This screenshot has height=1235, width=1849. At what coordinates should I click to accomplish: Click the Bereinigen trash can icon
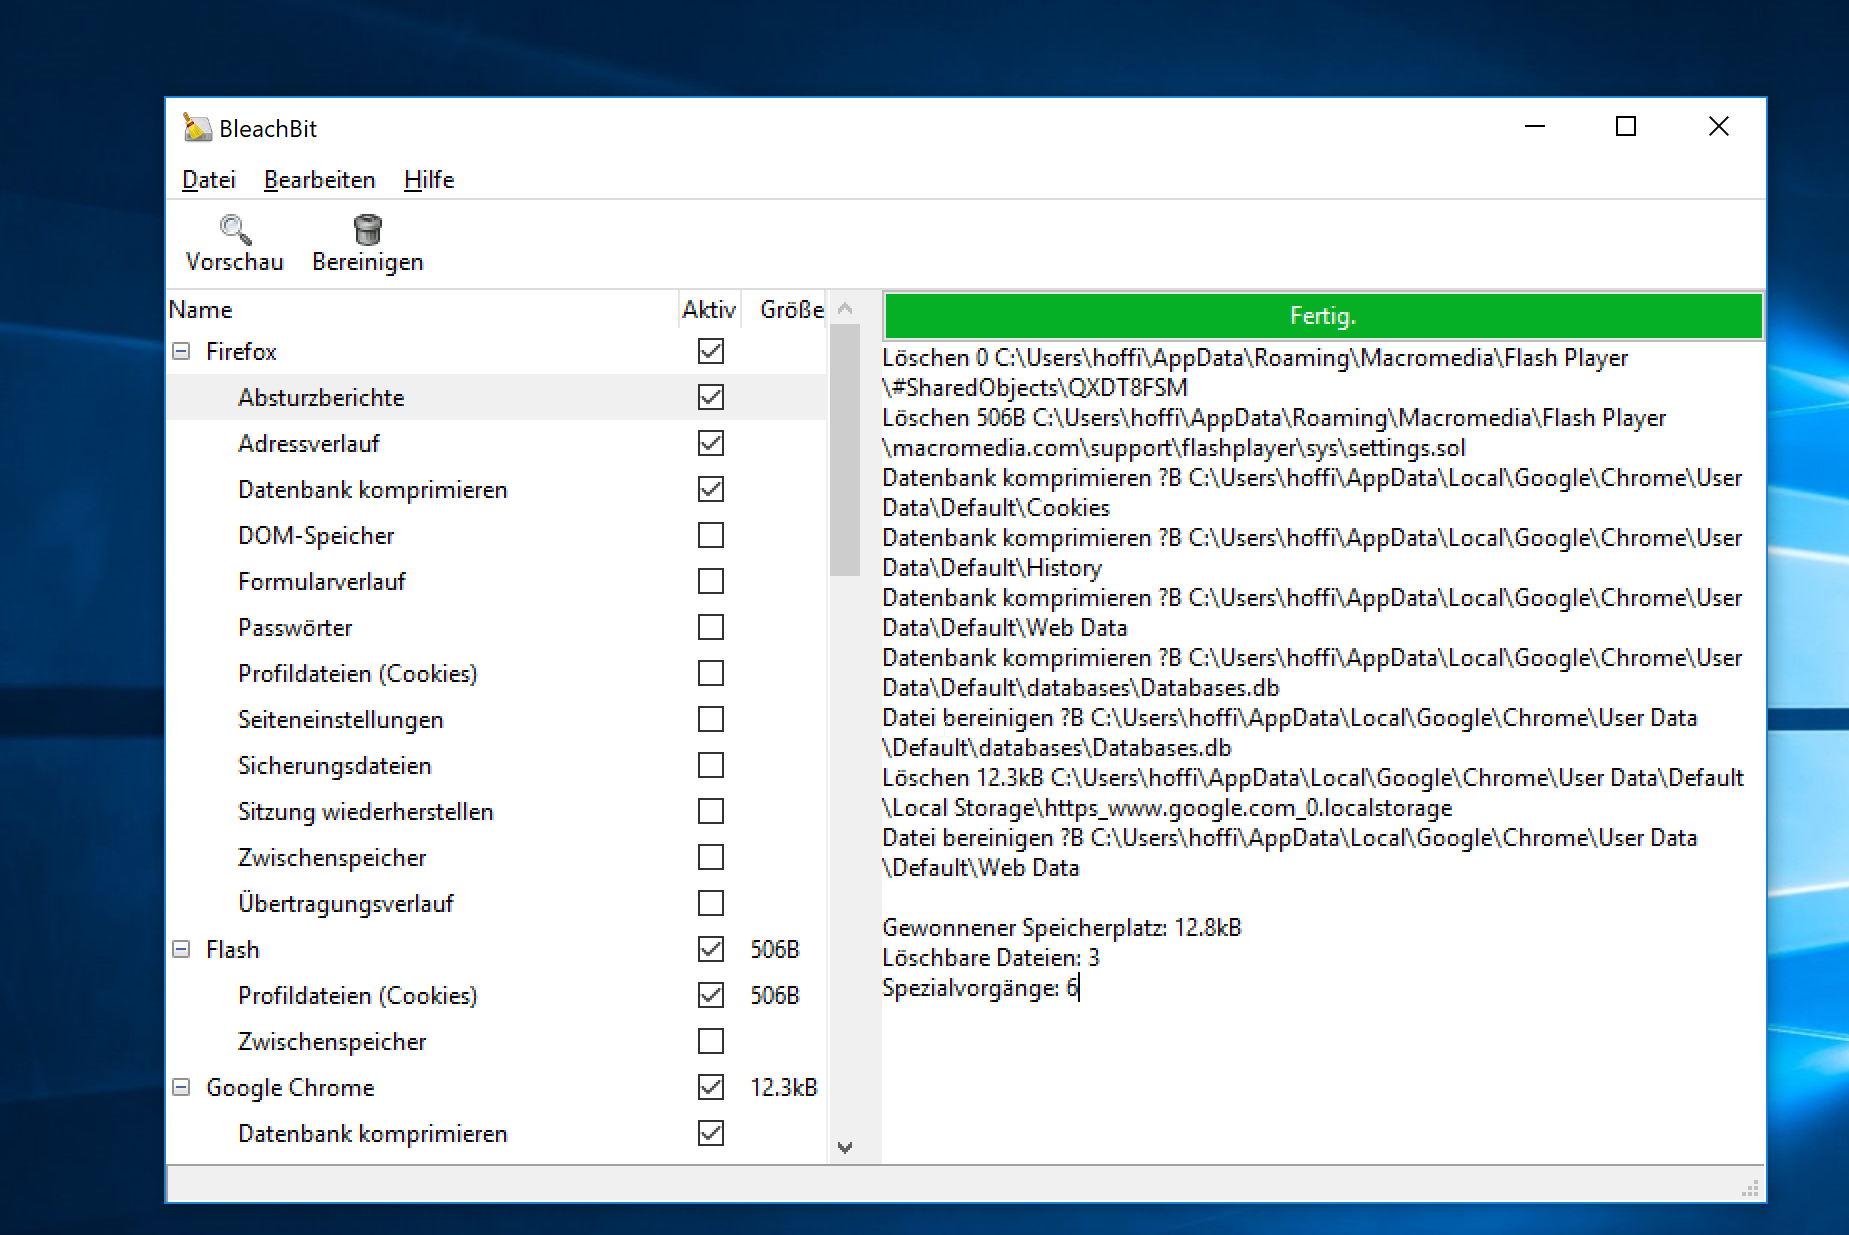point(367,230)
